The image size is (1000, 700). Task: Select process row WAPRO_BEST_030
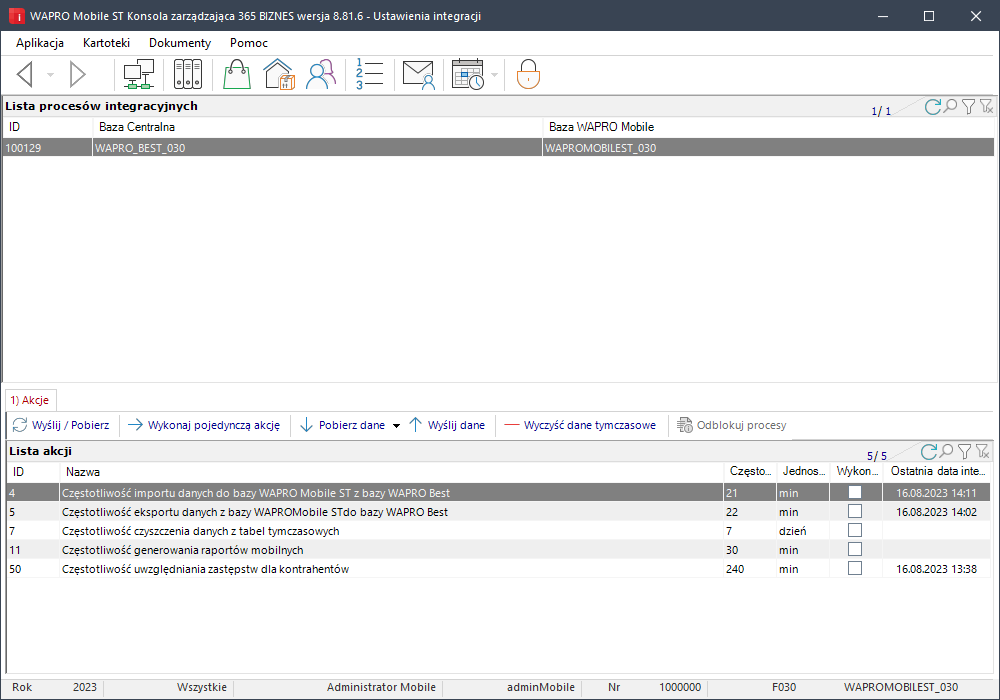(x=498, y=148)
